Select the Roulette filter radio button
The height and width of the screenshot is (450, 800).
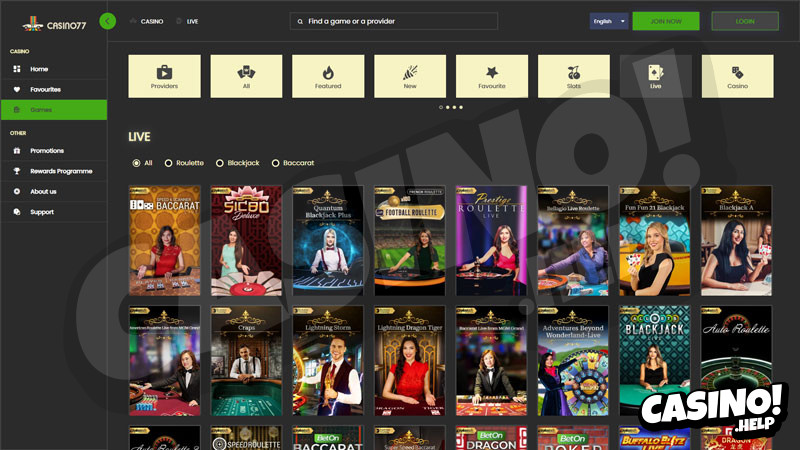pos(168,163)
